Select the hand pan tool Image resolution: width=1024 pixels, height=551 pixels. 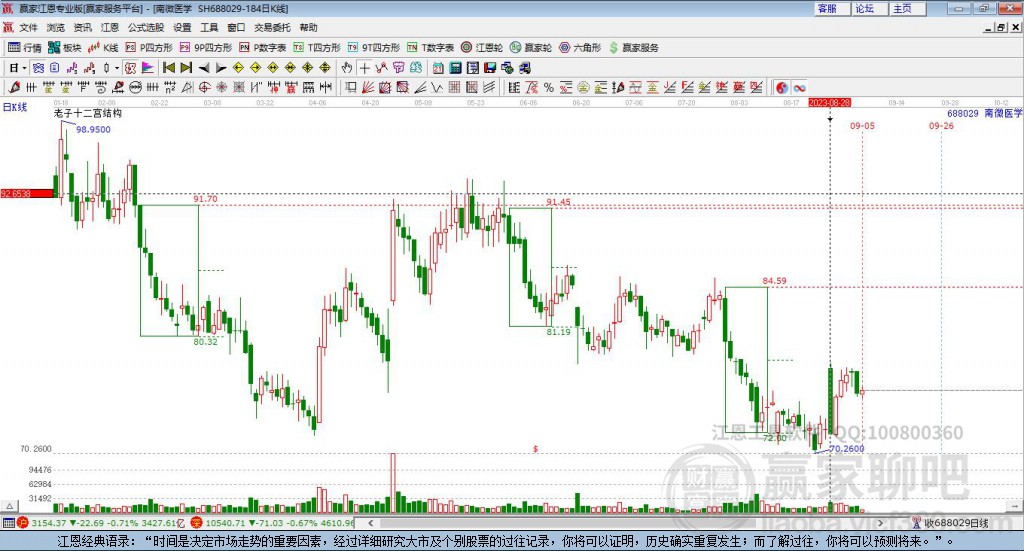[346, 68]
